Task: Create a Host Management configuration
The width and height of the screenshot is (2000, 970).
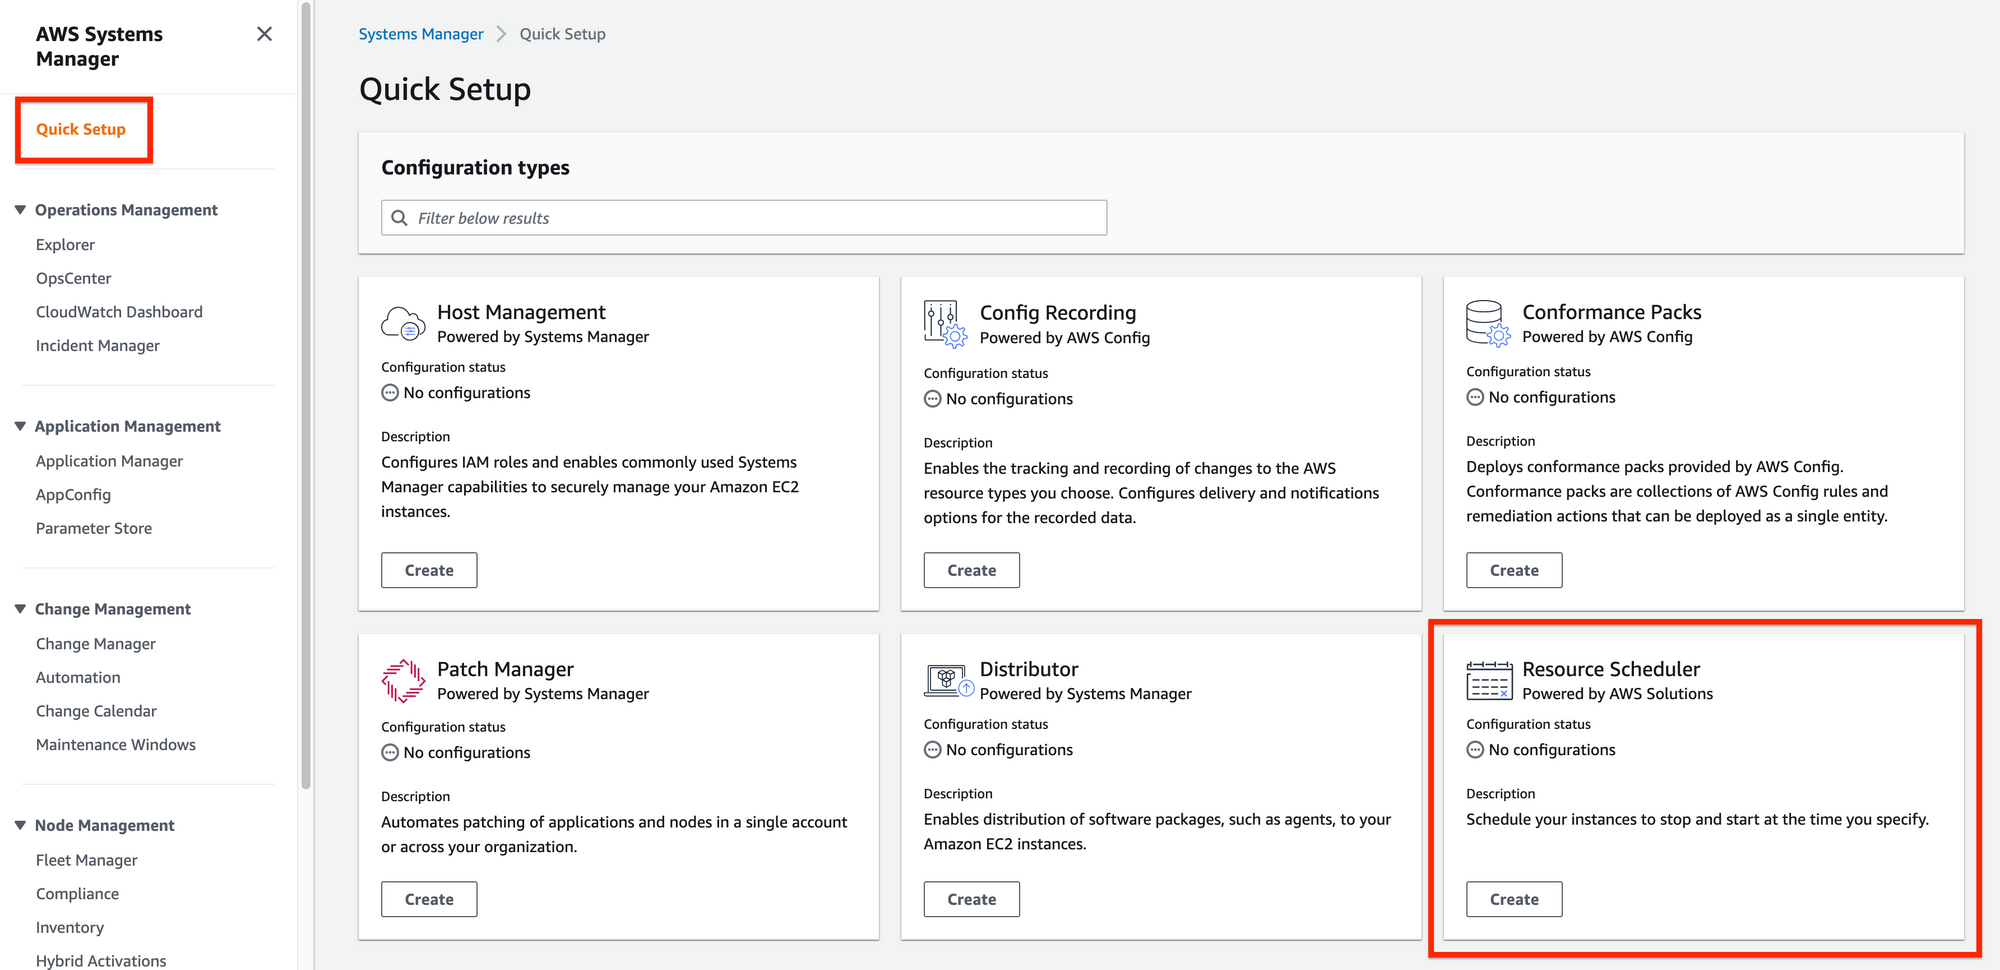Action: pyautogui.click(x=429, y=570)
